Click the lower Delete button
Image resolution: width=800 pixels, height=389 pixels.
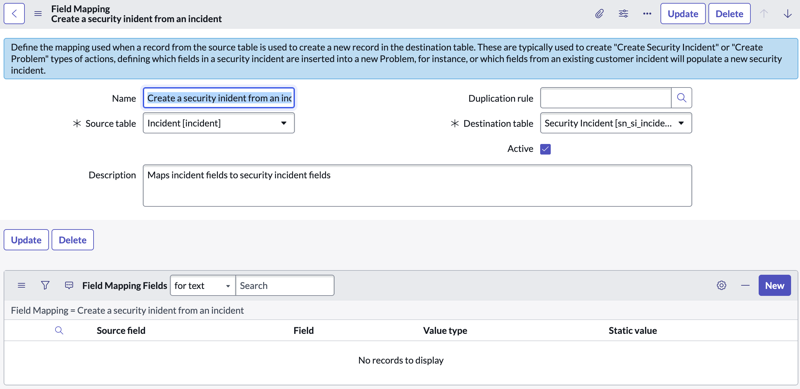72,240
